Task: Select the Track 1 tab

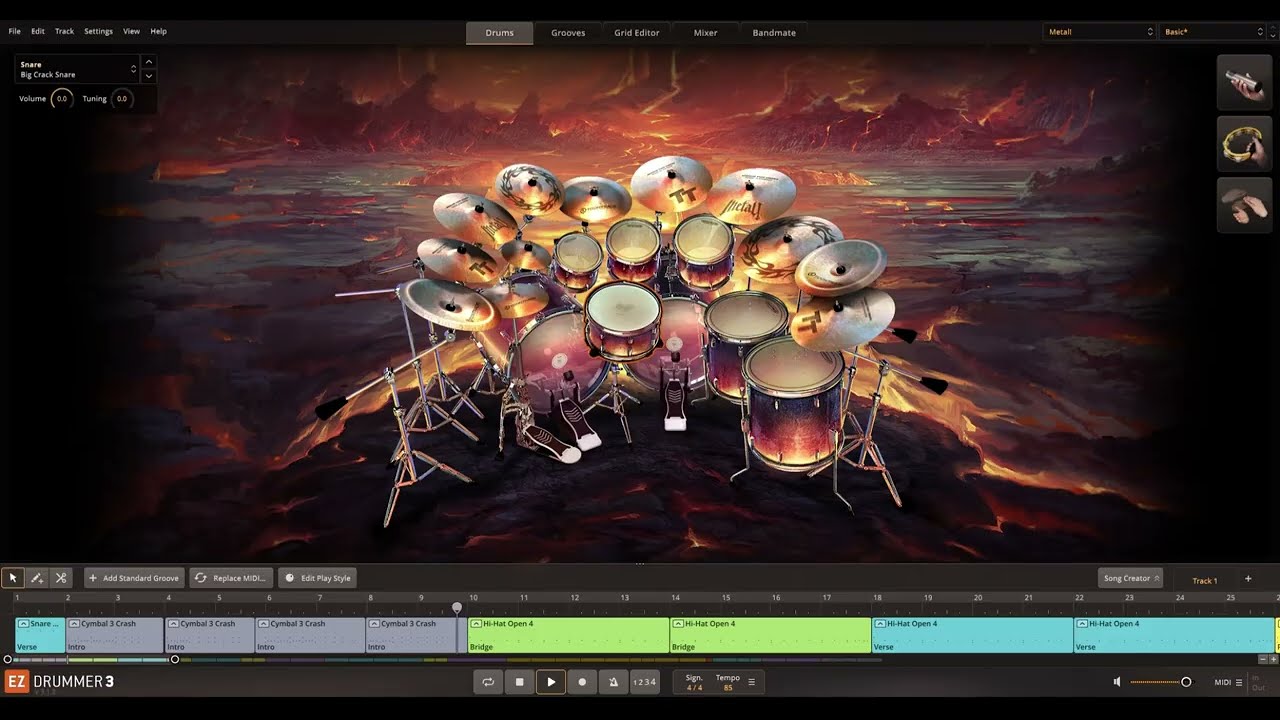Action: tap(1204, 580)
